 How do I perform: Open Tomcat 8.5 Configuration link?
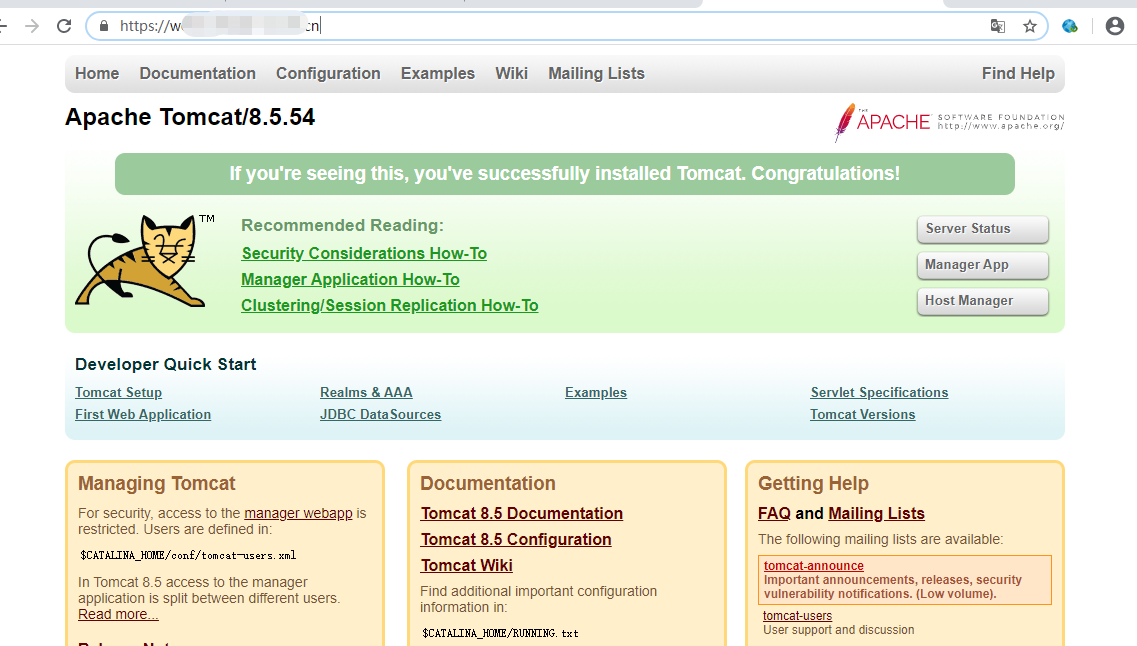pyautogui.click(x=516, y=539)
